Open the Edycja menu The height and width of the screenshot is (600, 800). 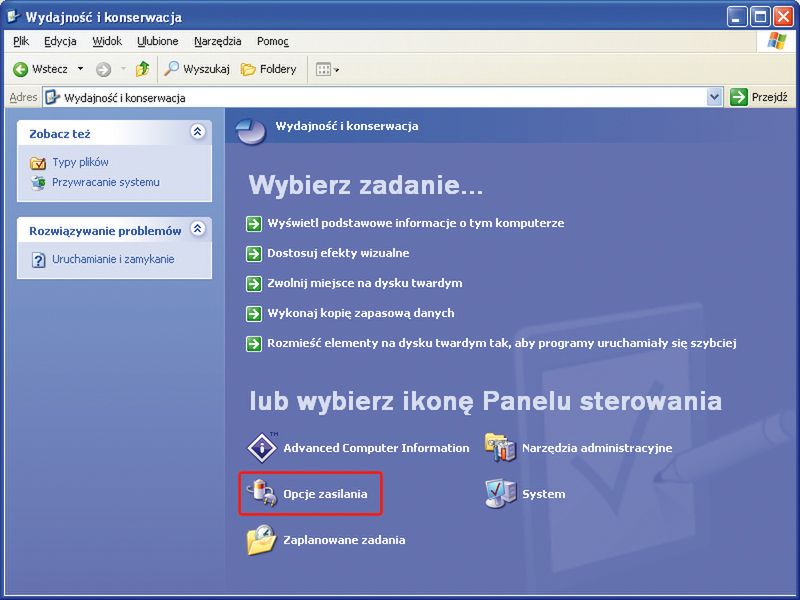click(60, 41)
